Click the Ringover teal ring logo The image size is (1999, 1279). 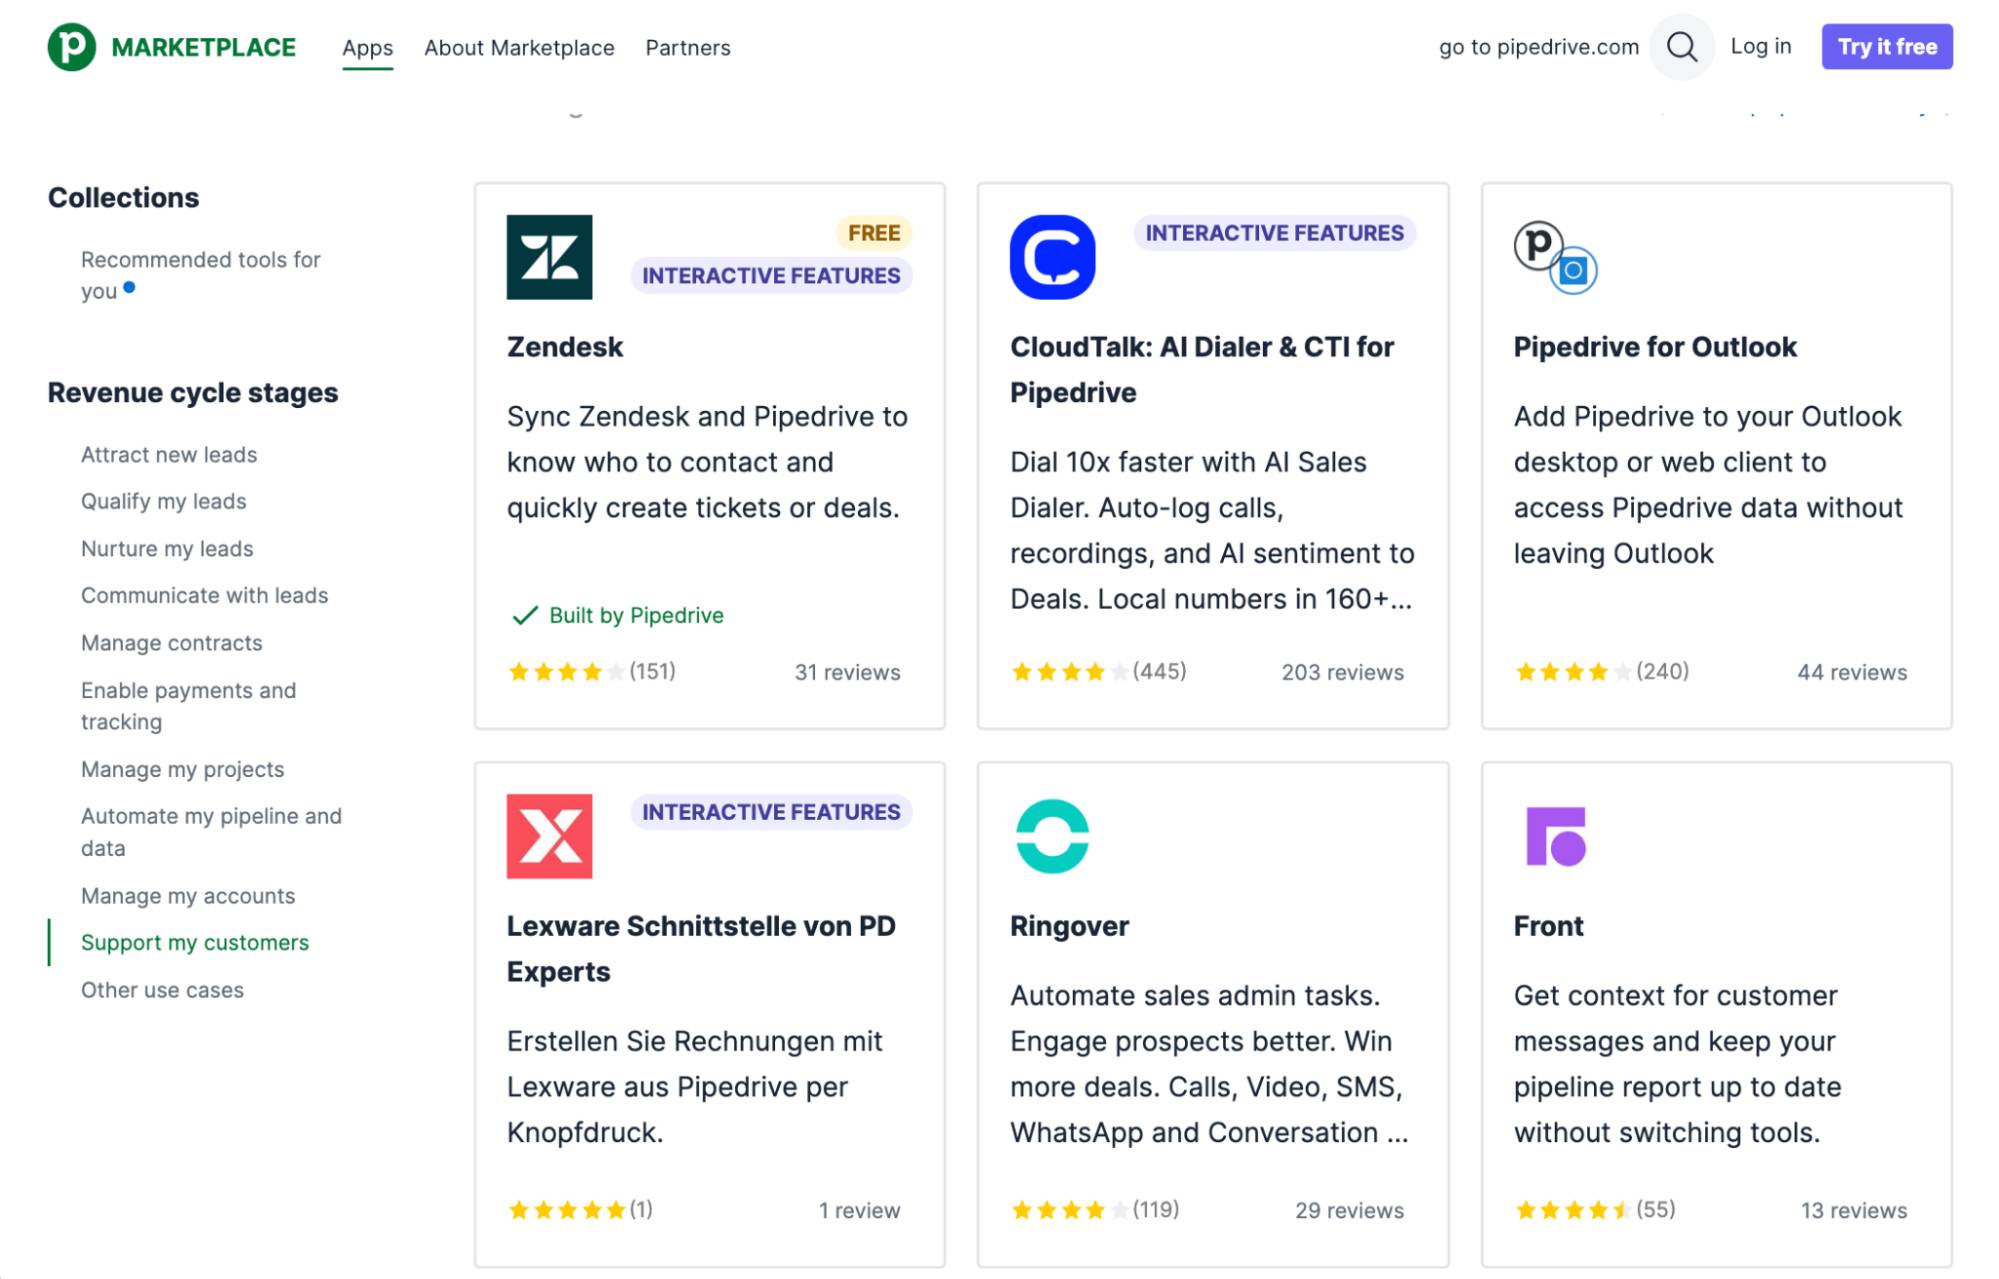tap(1052, 836)
